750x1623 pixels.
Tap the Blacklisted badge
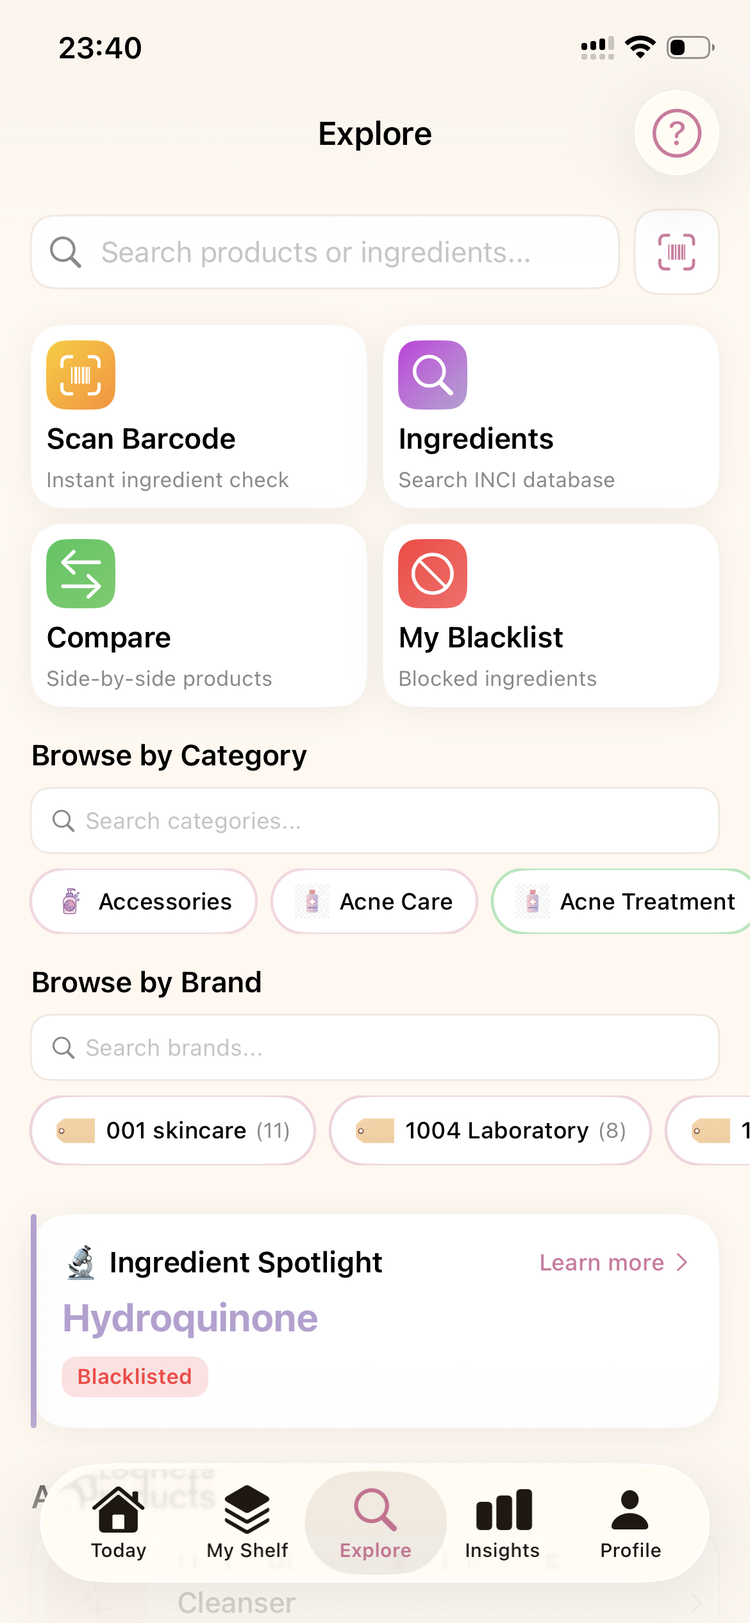tap(134, 1376)
